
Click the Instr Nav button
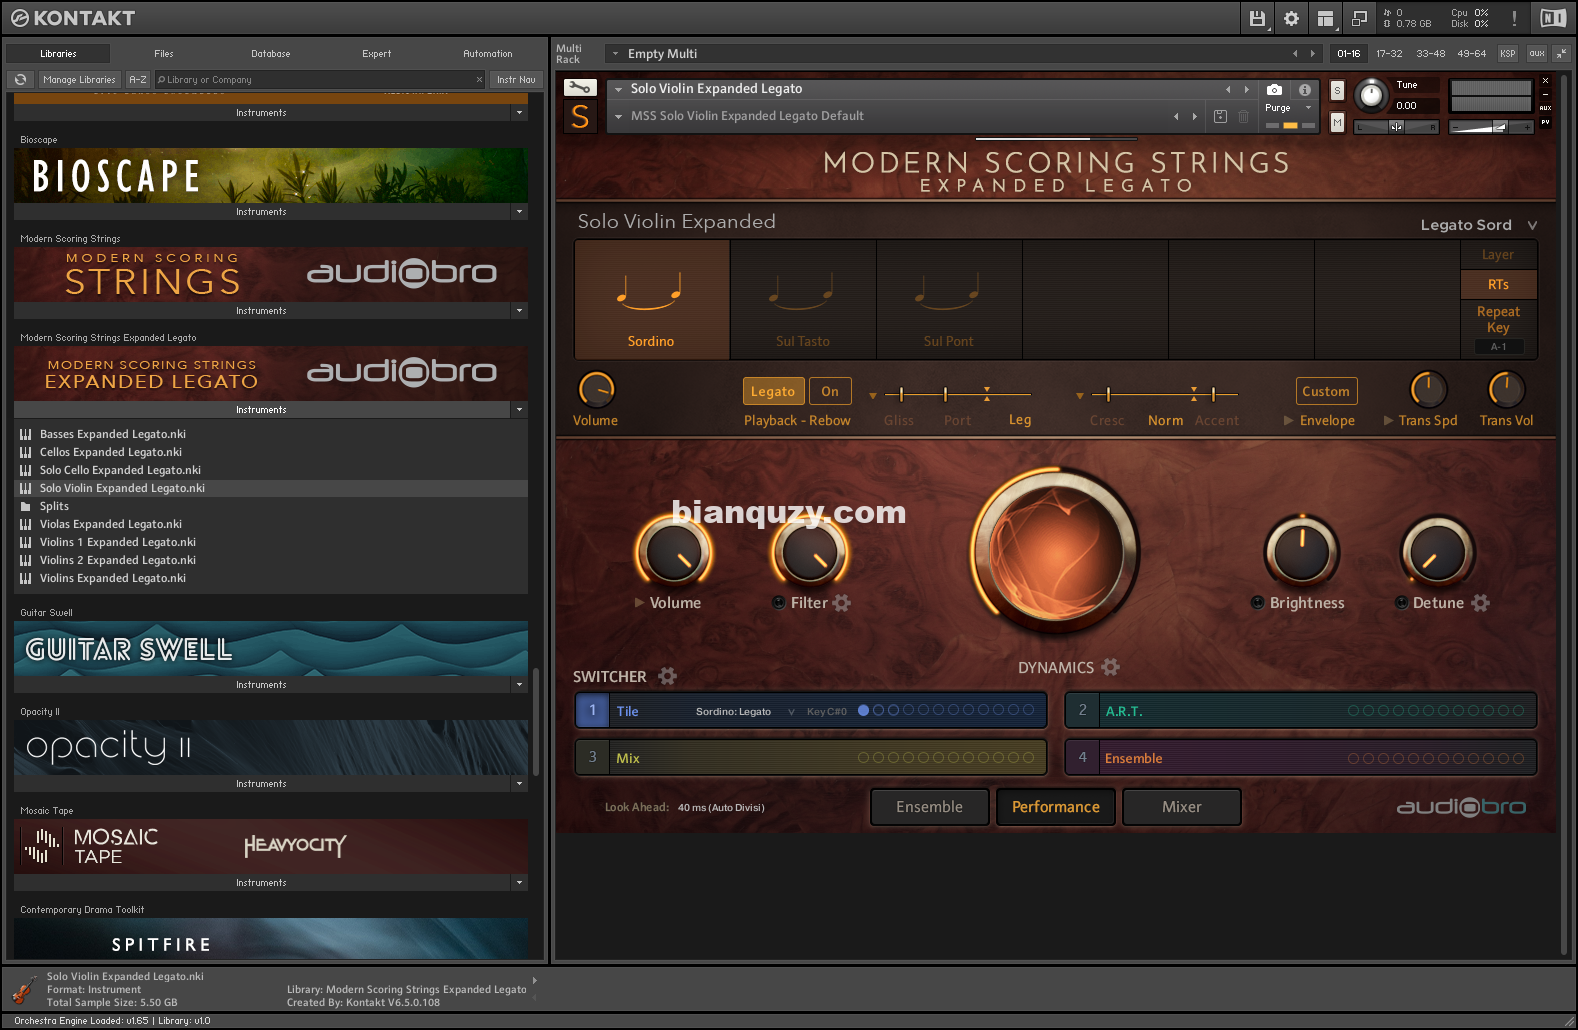point(516,79)
